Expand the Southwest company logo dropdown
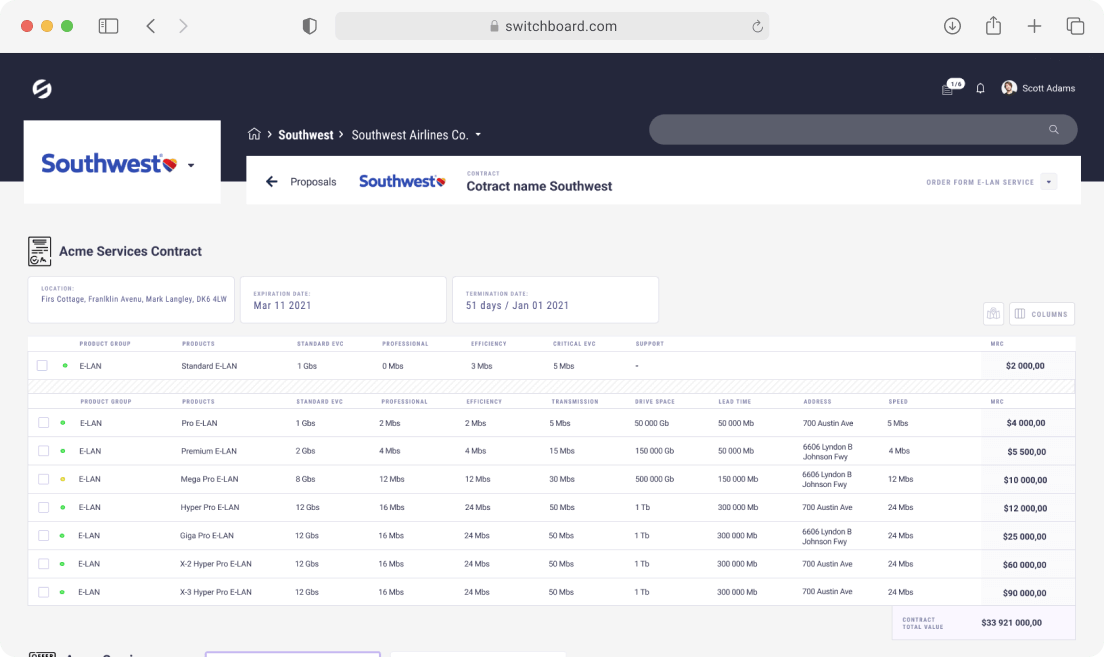 coord(191,165)
